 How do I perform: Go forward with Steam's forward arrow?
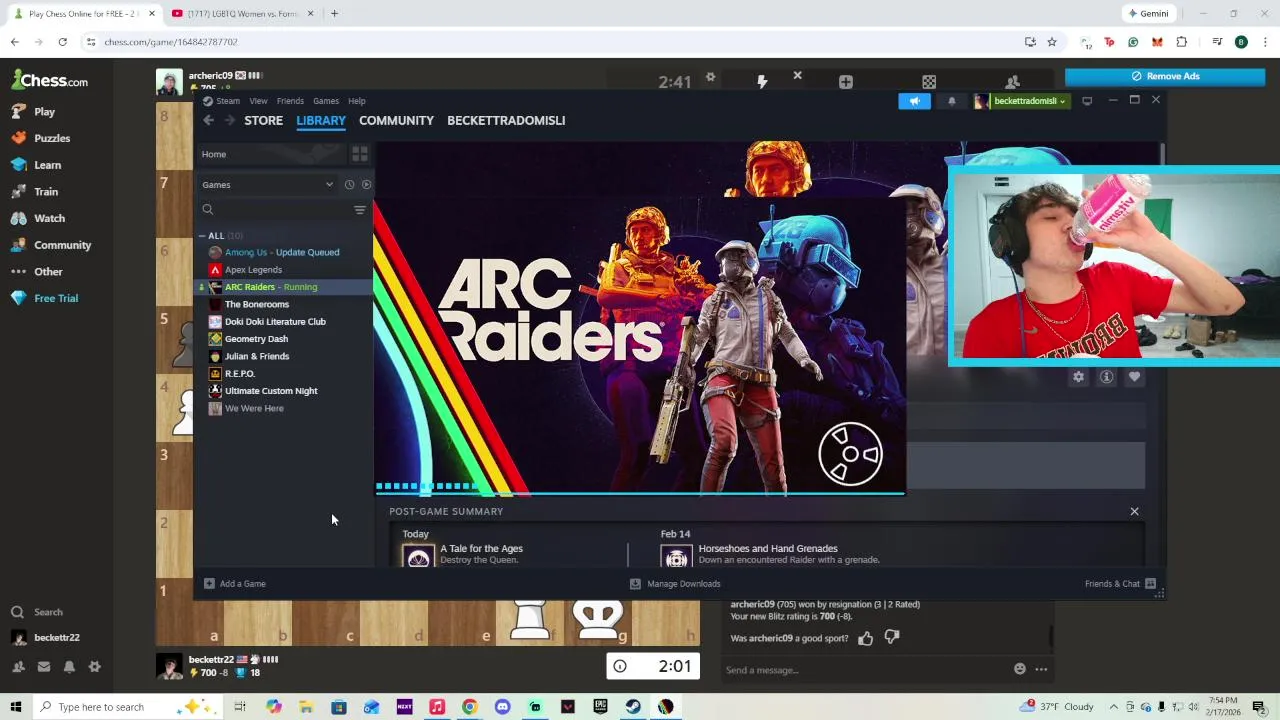[x=229, y=120]
